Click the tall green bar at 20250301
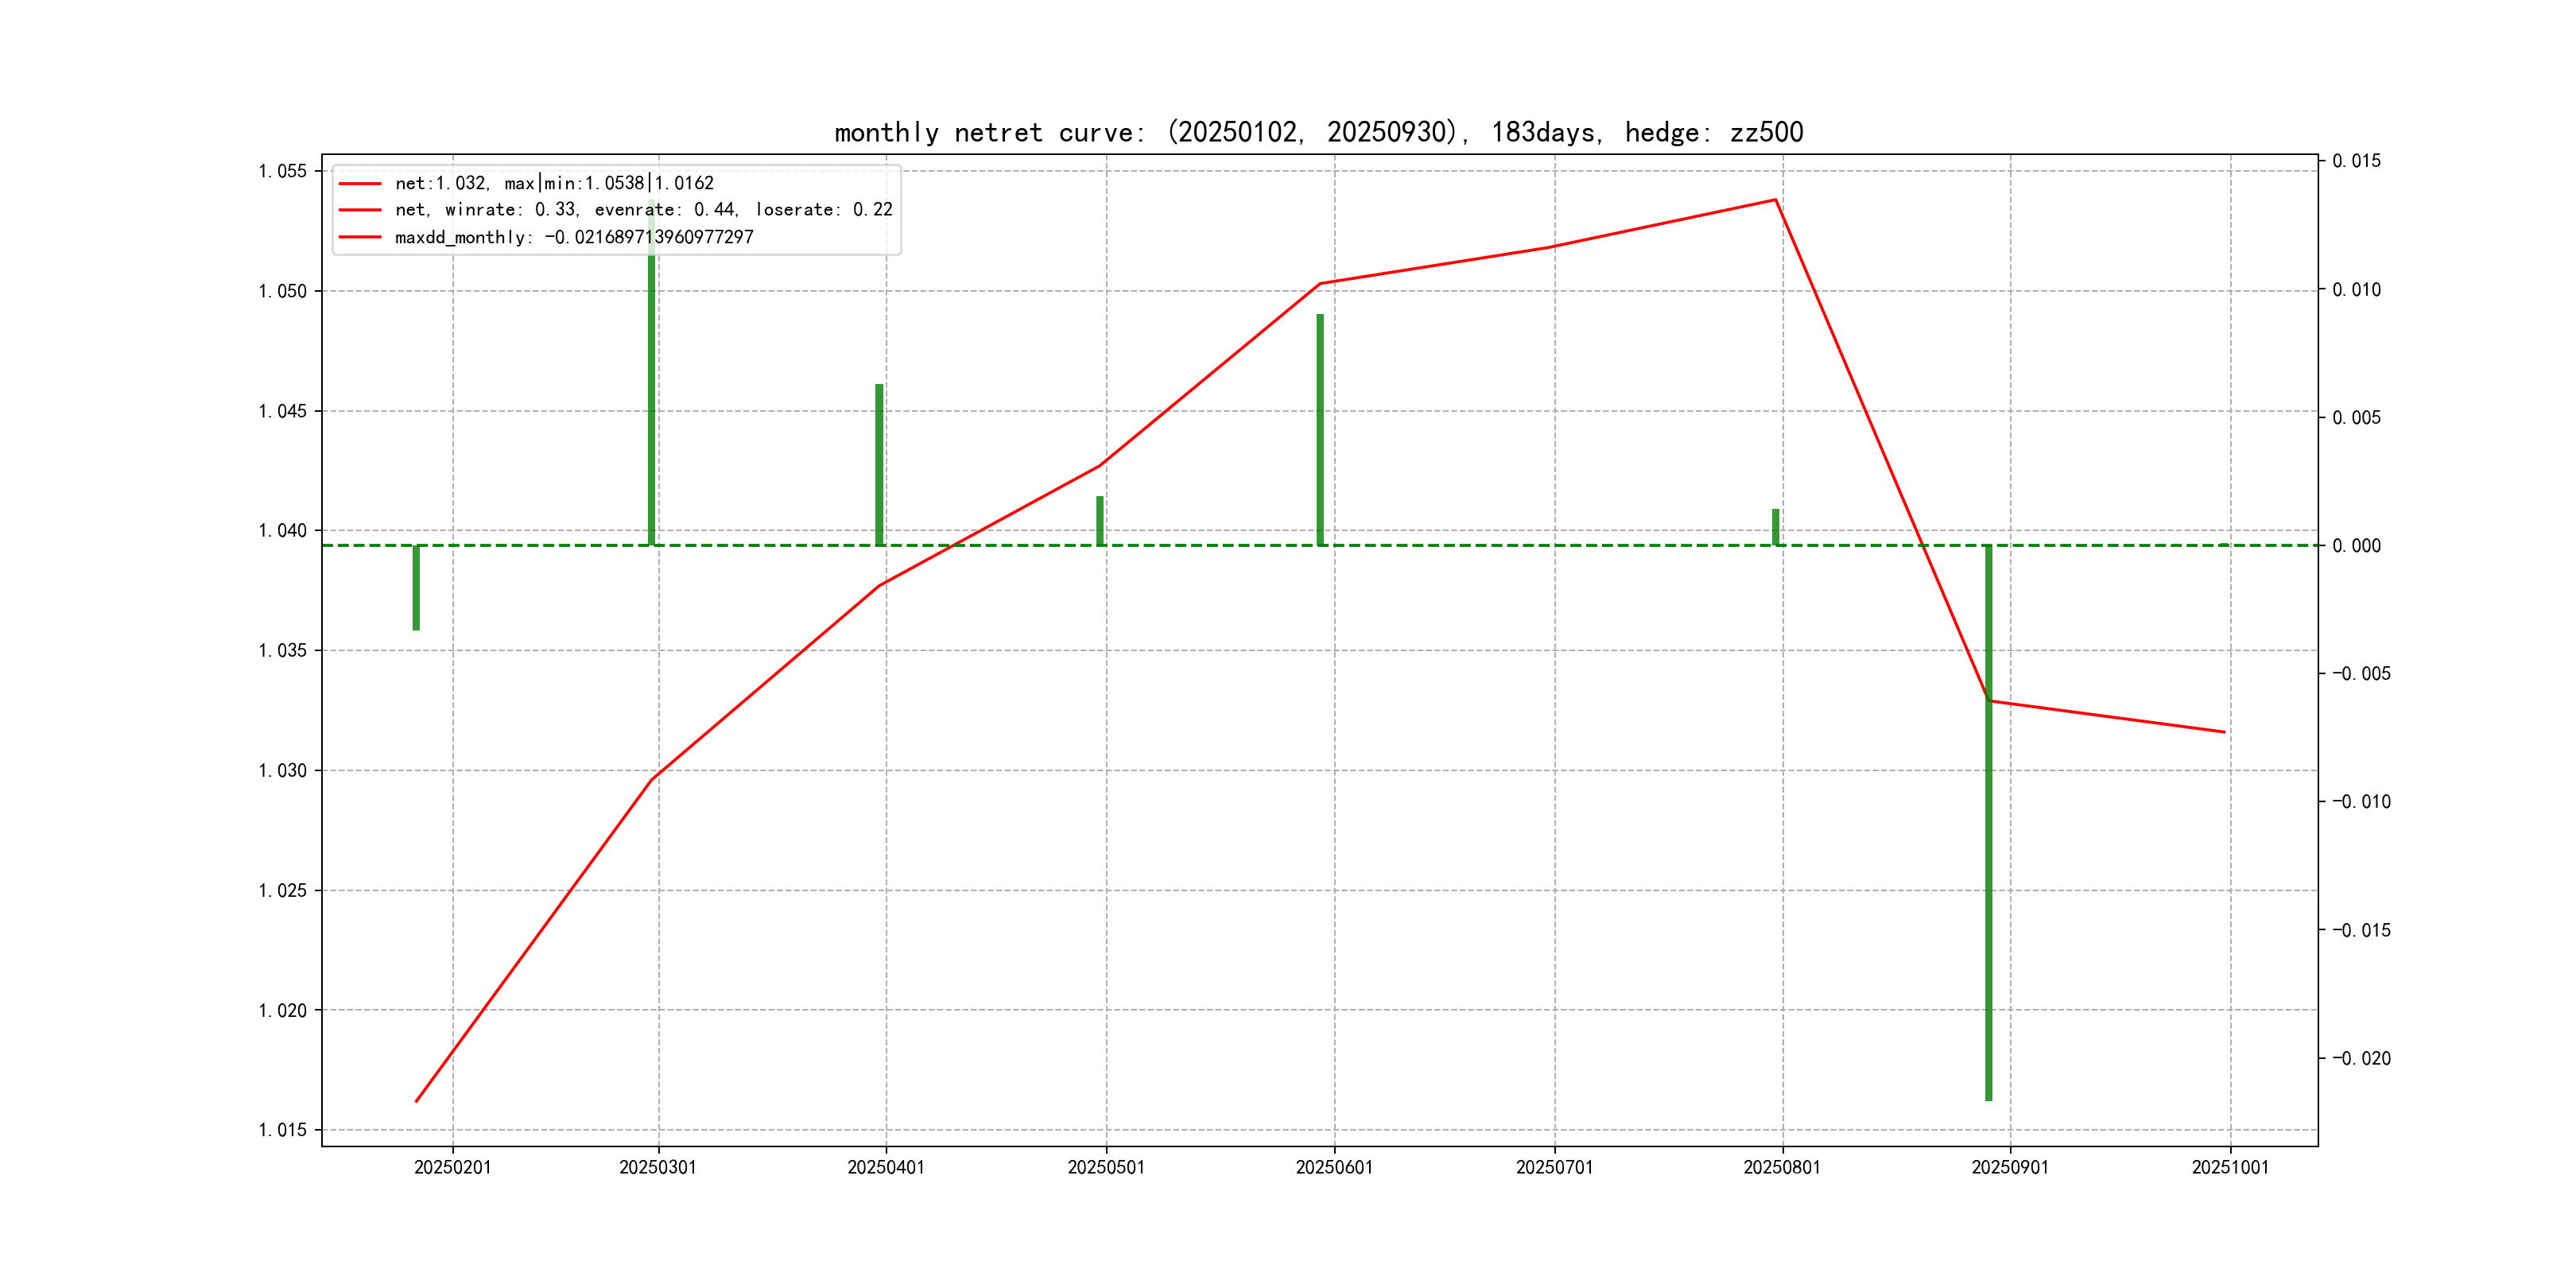The width and height of the screenshot is (2576, 1288). pyautogui.click(x=652, y=400)
